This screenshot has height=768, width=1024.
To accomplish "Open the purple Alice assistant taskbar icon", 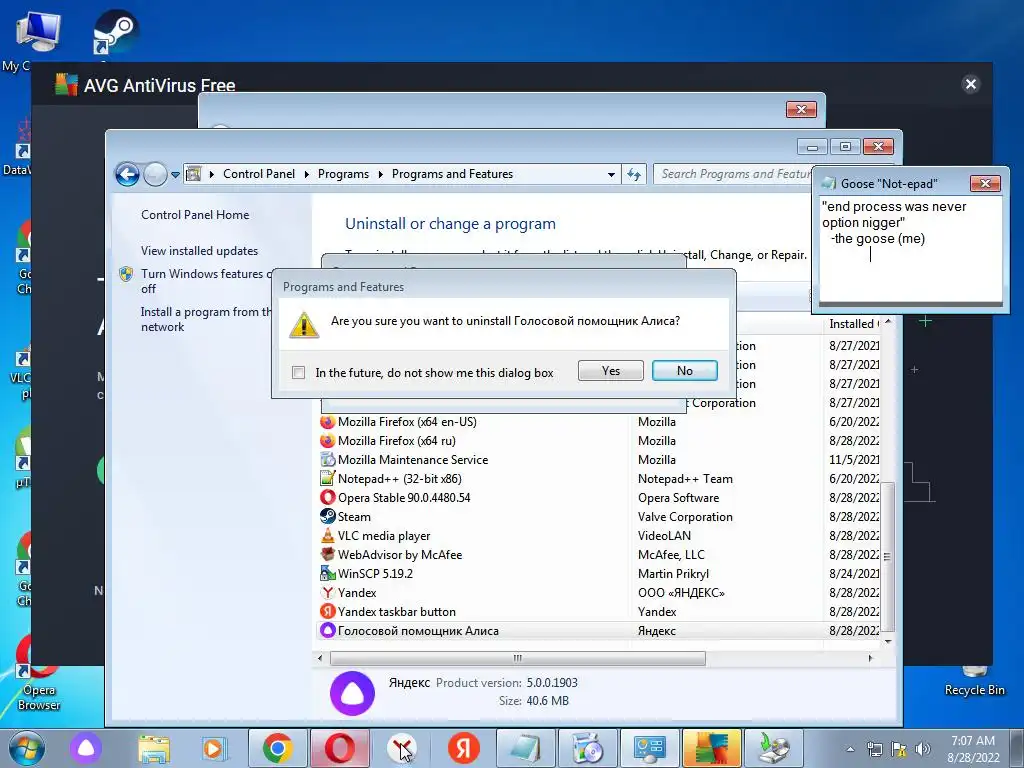I will (x=86, y=748).
